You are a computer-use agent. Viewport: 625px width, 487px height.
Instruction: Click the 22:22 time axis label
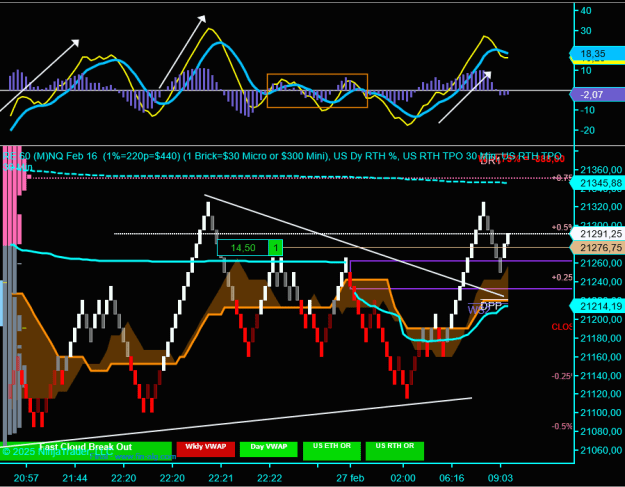click(269, 477)
